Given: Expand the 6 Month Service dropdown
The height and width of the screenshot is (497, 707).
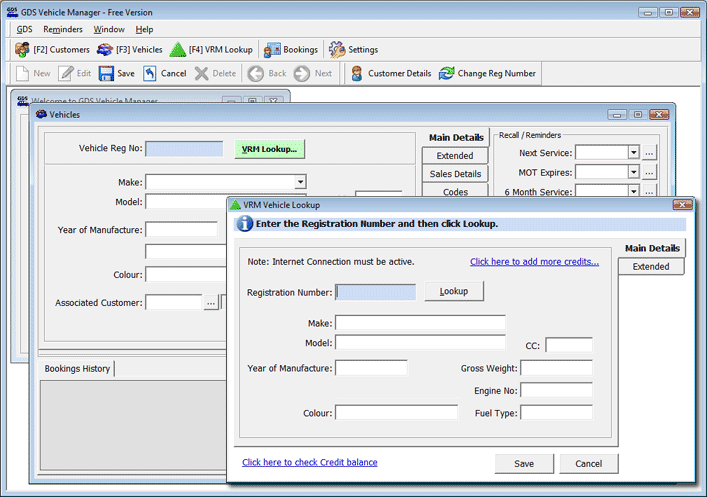Looking at the screenshot, I should pos(634,191).
